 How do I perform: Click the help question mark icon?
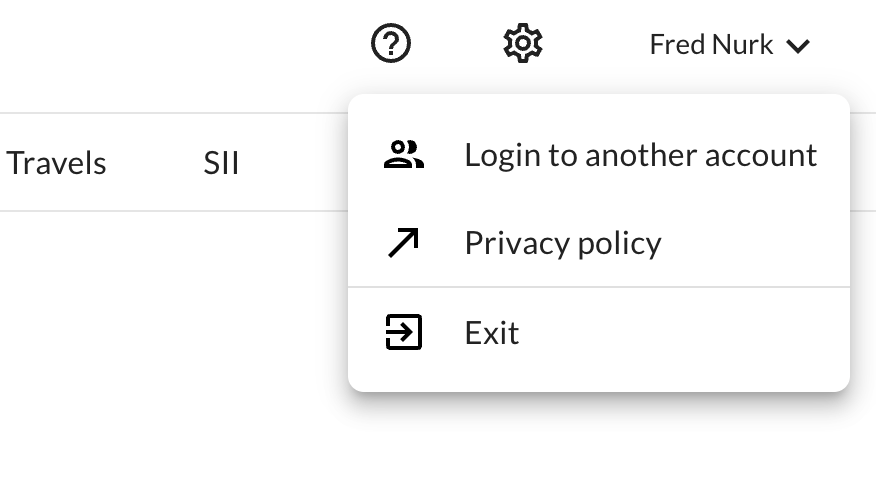[x=391, y=44]
